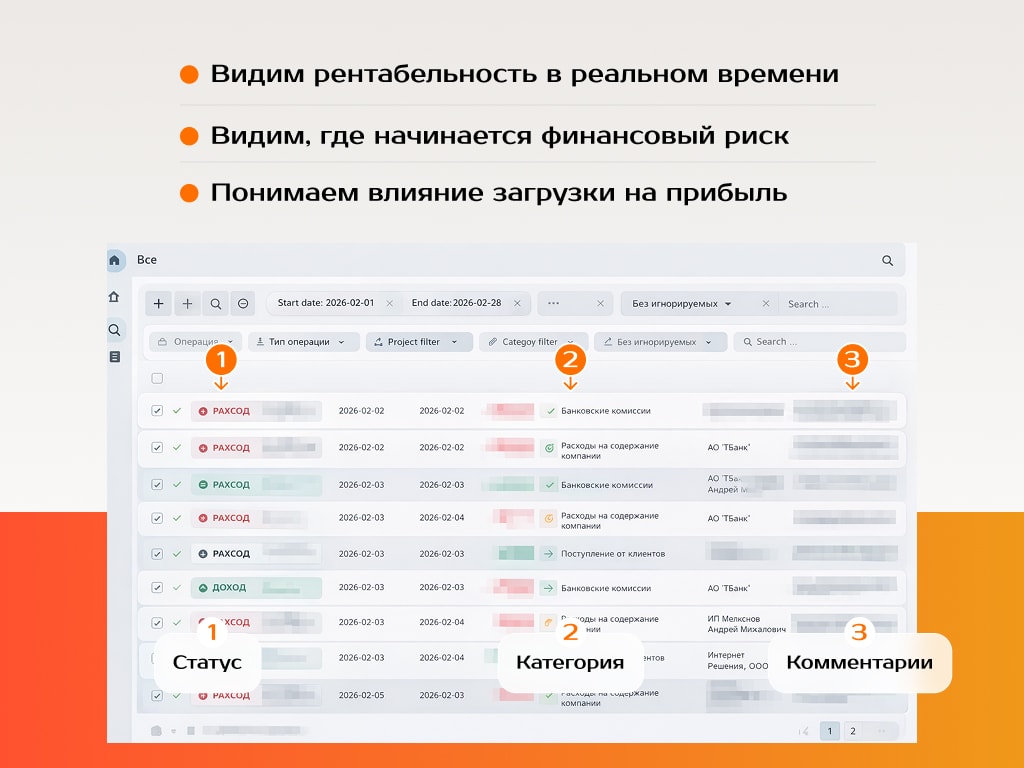Click the green confirm tick in the 2026-02-05 row
This screenshot has width=1024, height=768.
177,696
